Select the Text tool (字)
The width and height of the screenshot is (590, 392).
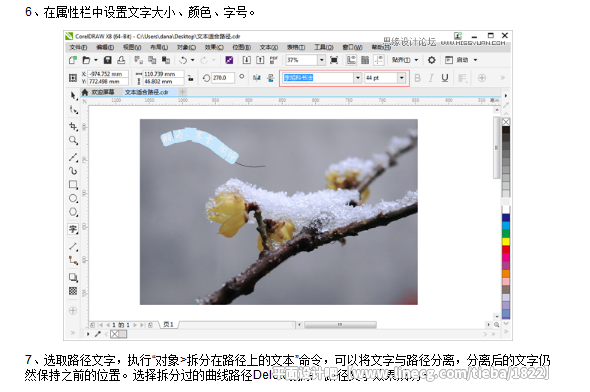coord(73,229)
